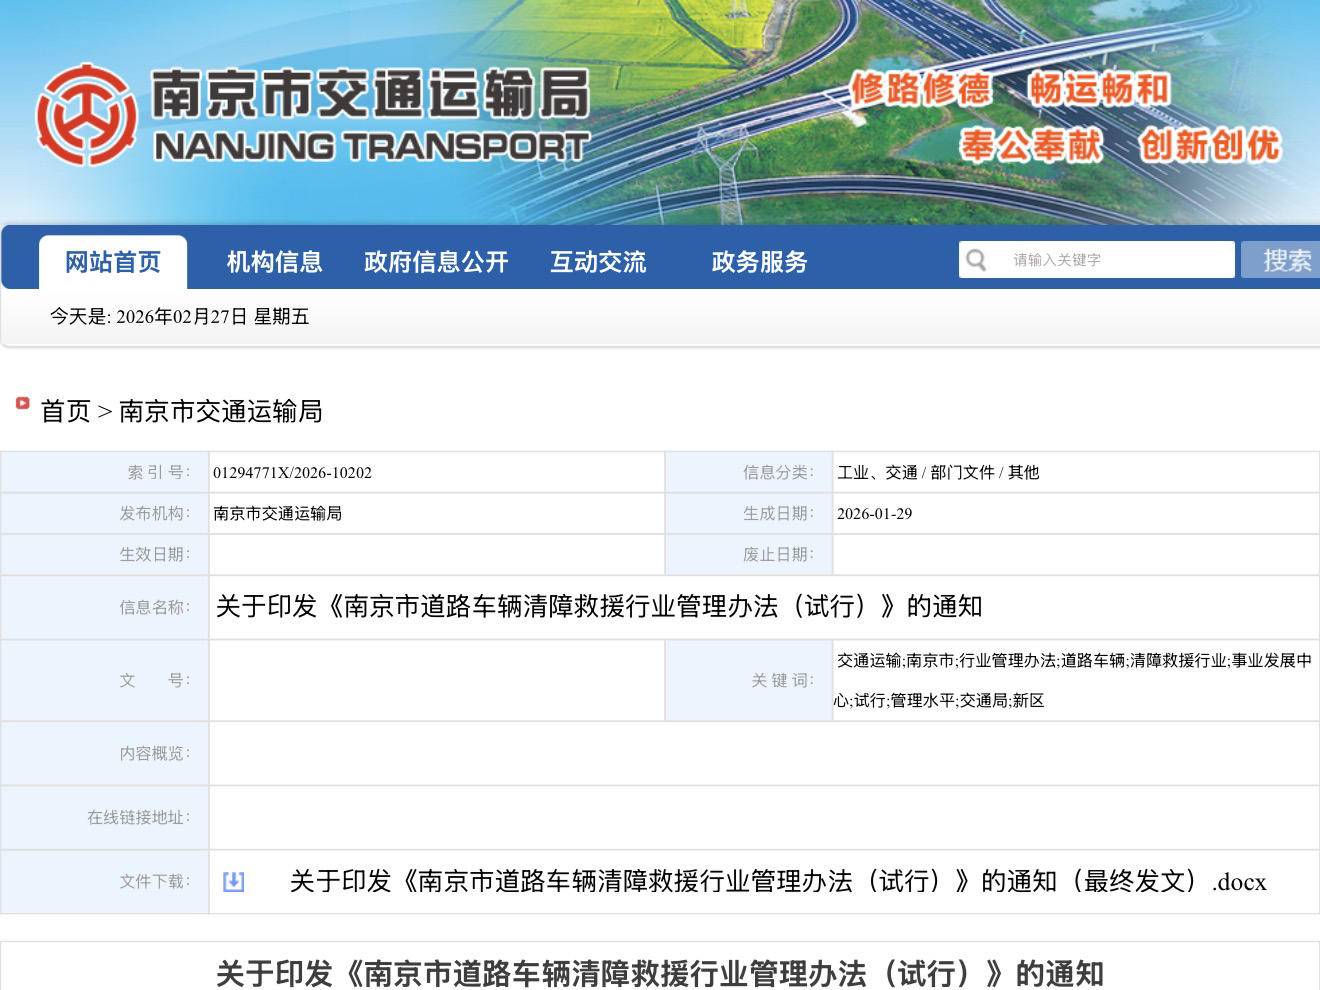Click the 生成日期 value 2026-01-29
Image resolution: width=1320 pixels, height=990 pixels.
(874, 514)
